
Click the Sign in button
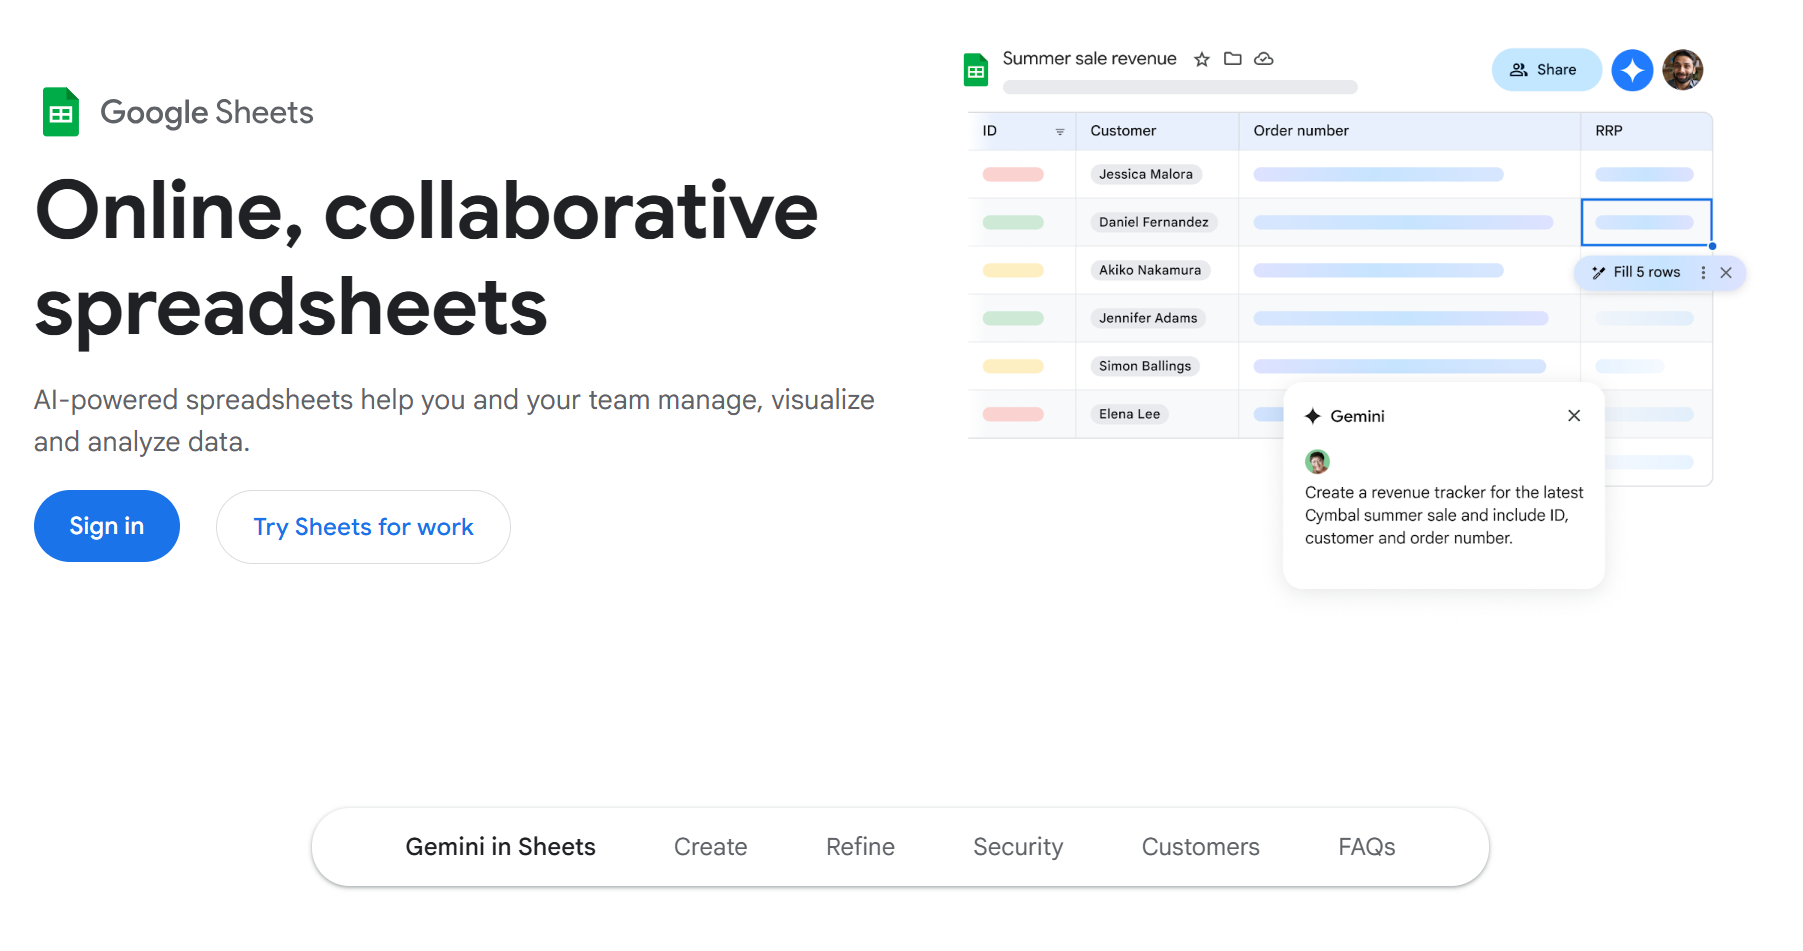coord(107,526)
